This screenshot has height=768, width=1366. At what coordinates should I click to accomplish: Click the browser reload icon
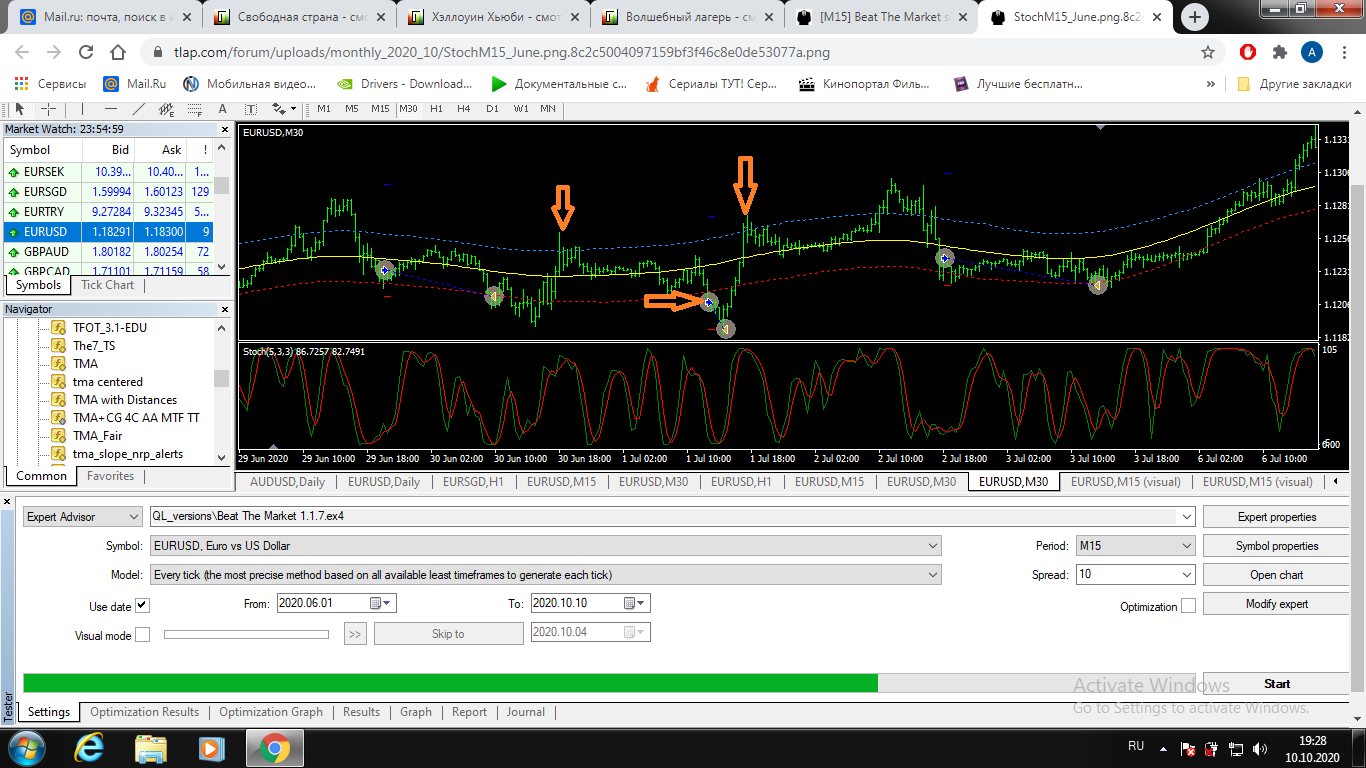(86, 52)
